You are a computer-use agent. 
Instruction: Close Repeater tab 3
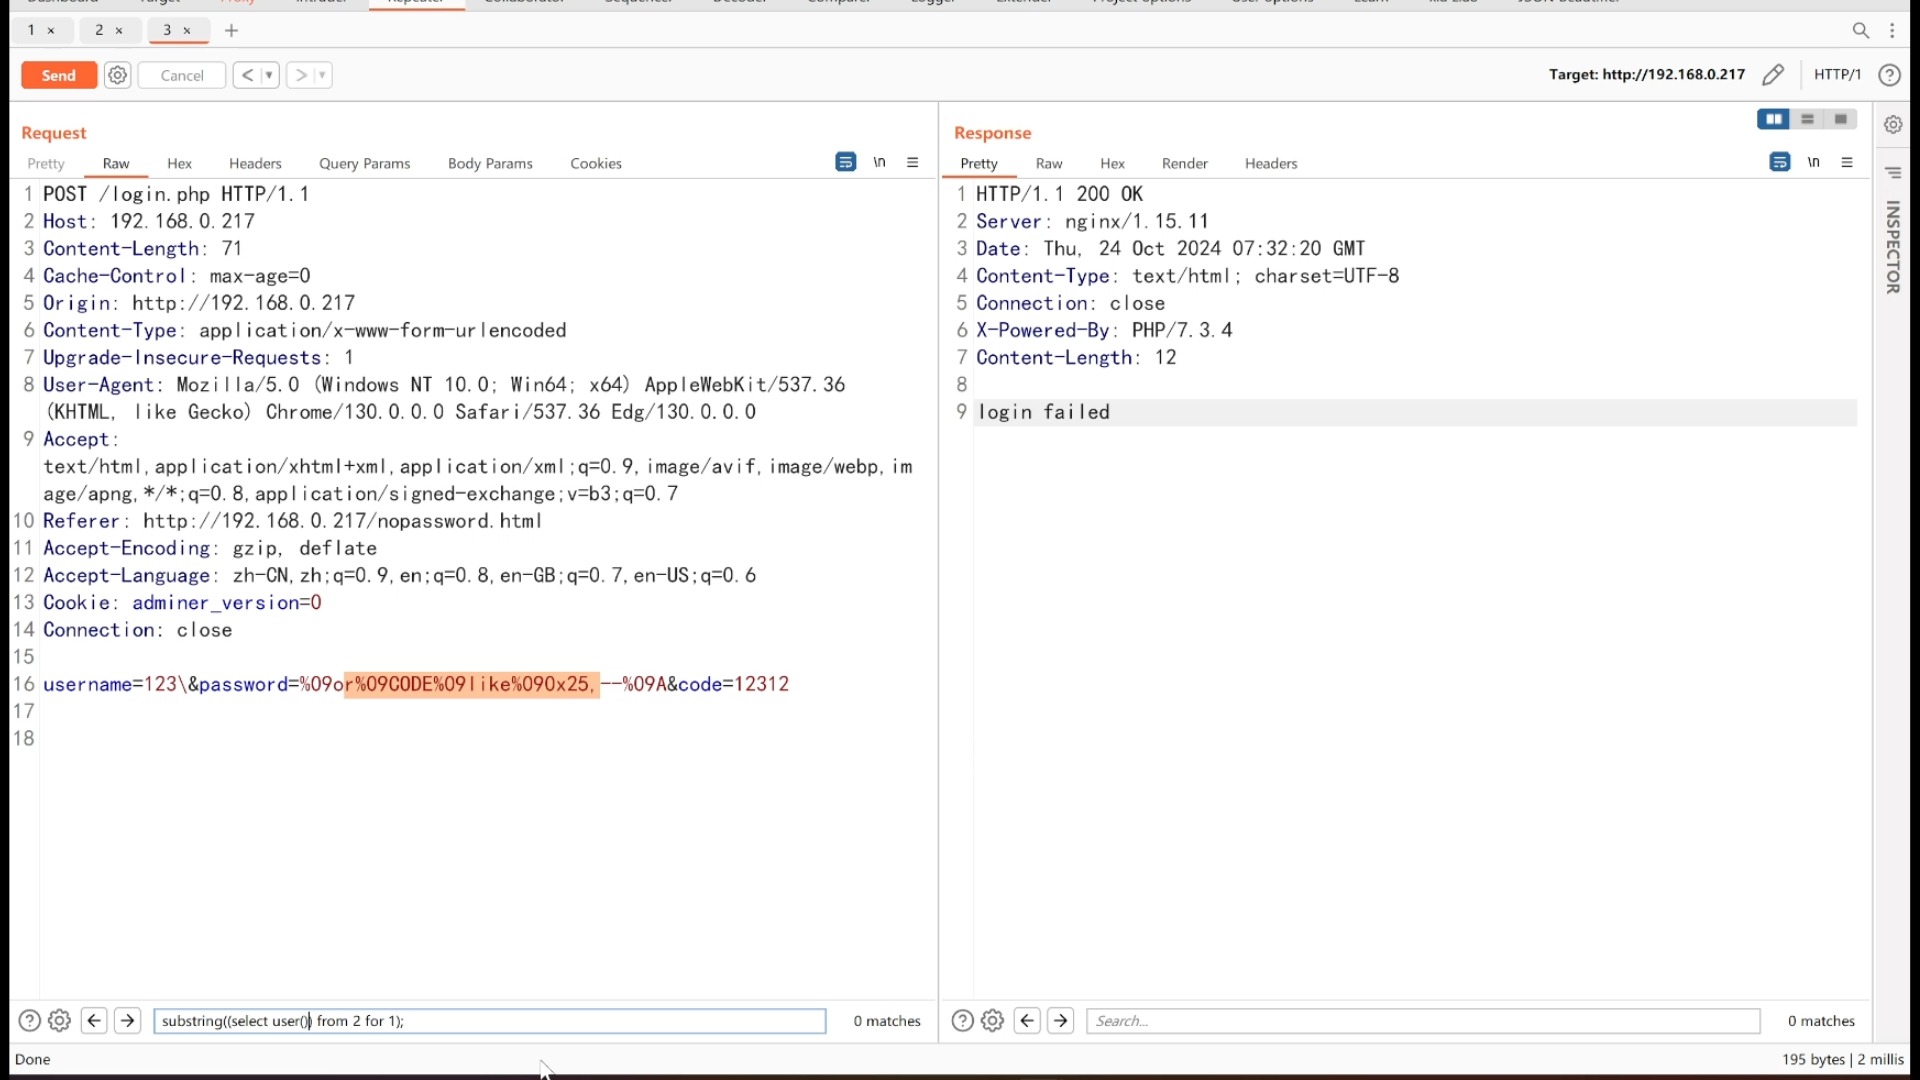point(187,31)
